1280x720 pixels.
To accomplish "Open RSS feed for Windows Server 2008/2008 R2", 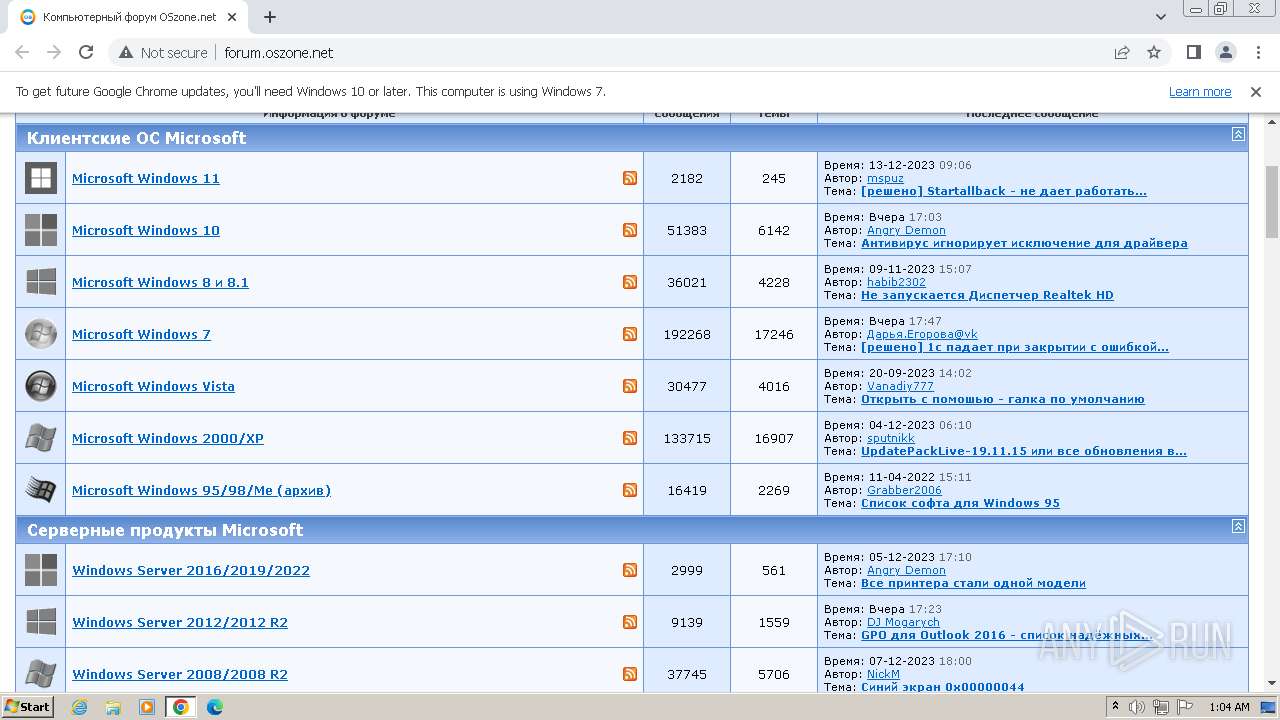I will click(x=630, y=674).
